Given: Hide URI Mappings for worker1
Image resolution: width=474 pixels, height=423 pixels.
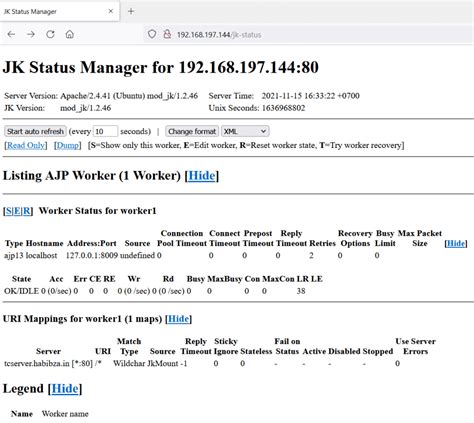Looking at the screenshot, I should (178, 319).
